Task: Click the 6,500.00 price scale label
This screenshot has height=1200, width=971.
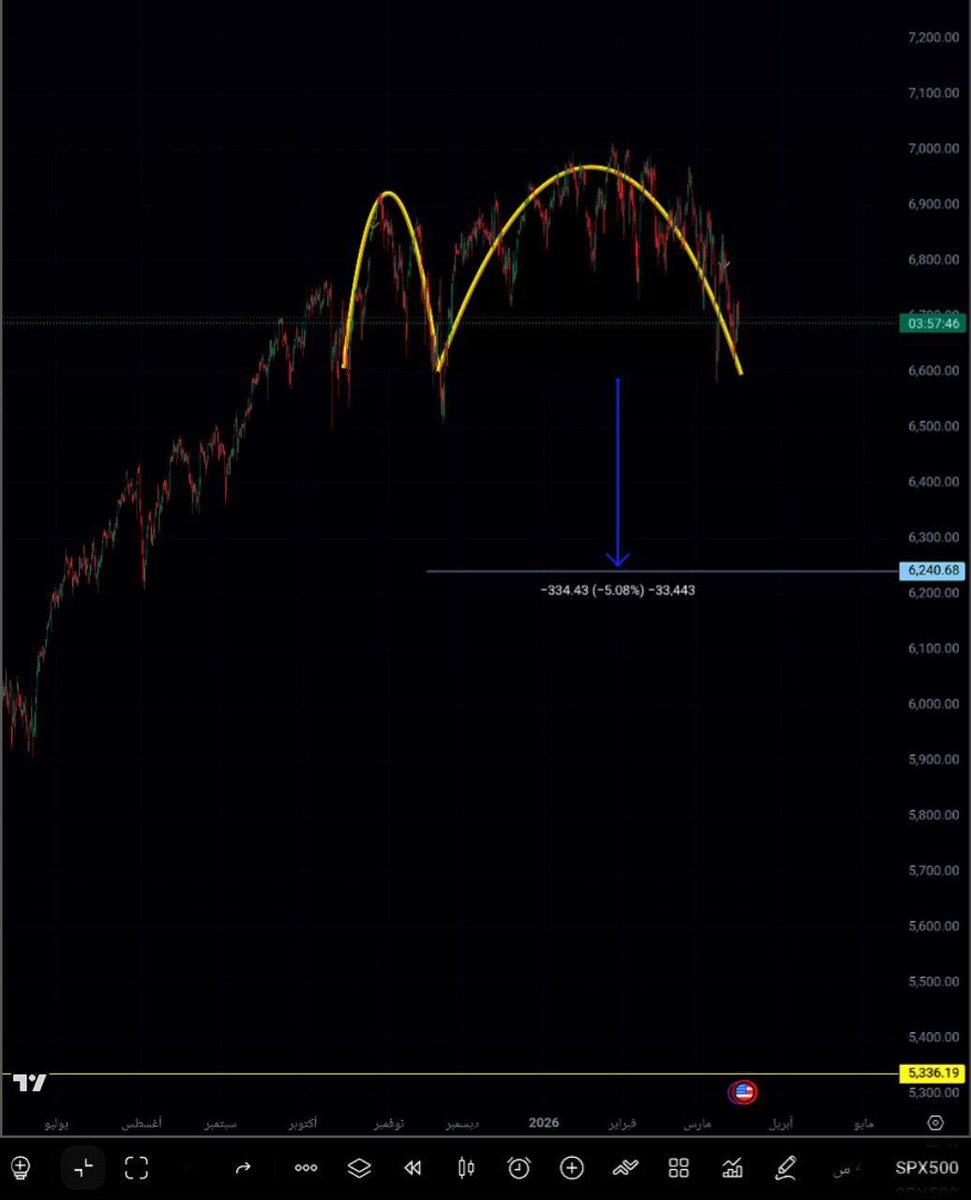Action: [x=934, y=427]
